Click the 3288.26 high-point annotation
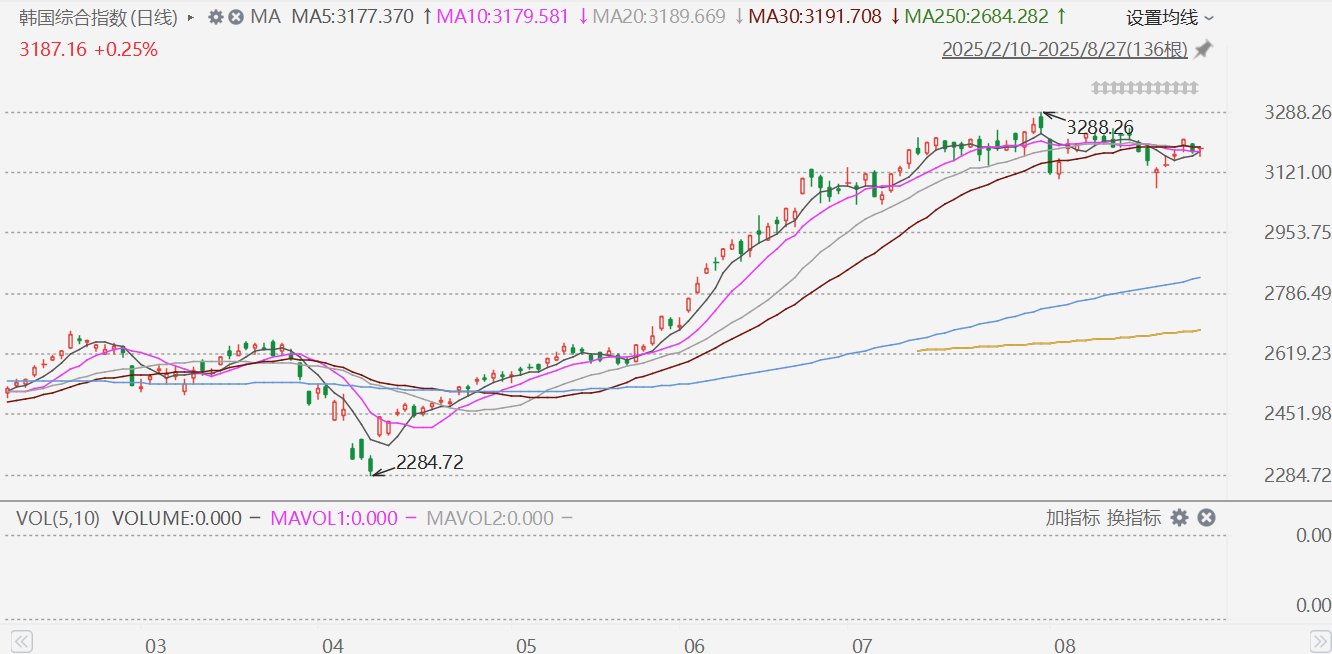This screenshot has width=1332, height=654. (x=1100, y=127)
